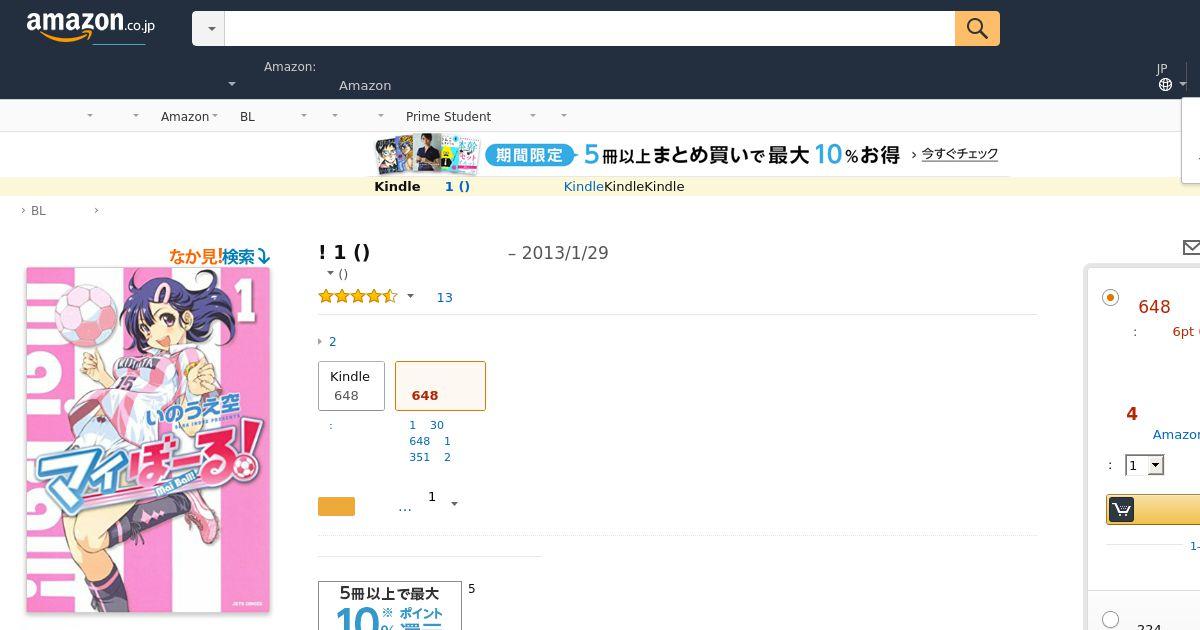
Task: Open the '13' customer reviews link
Action: coord(445,297)
